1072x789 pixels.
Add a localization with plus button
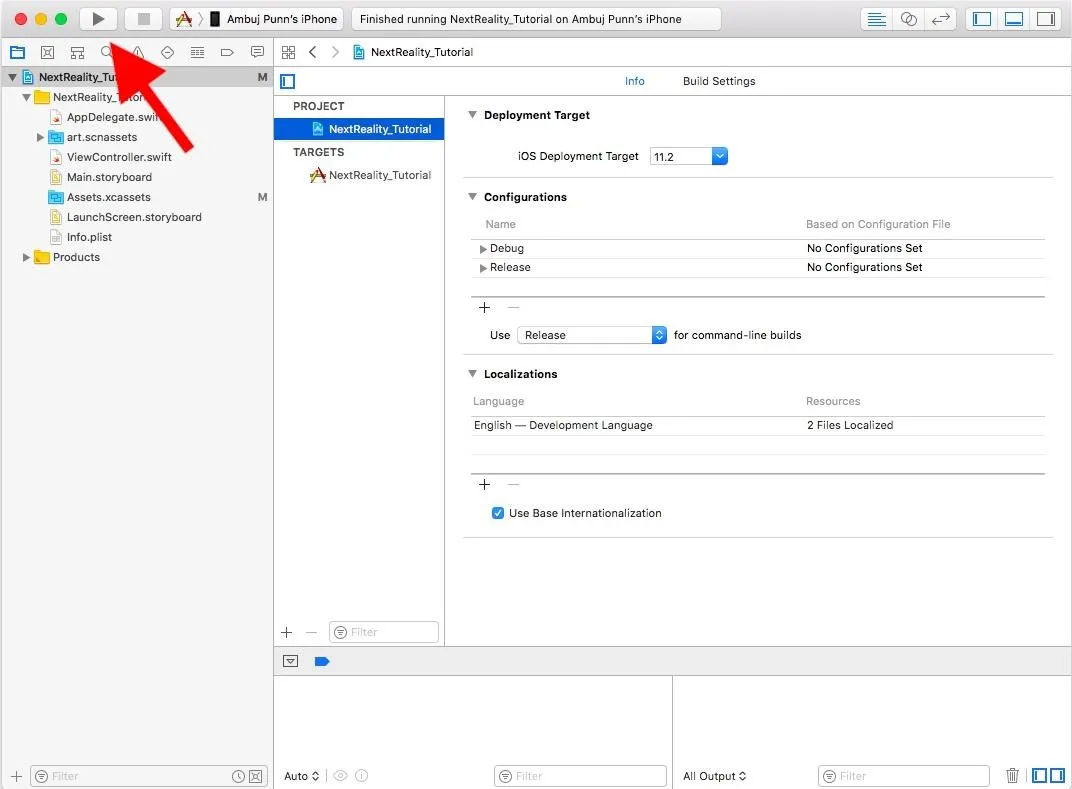click(x=484, y=485)
